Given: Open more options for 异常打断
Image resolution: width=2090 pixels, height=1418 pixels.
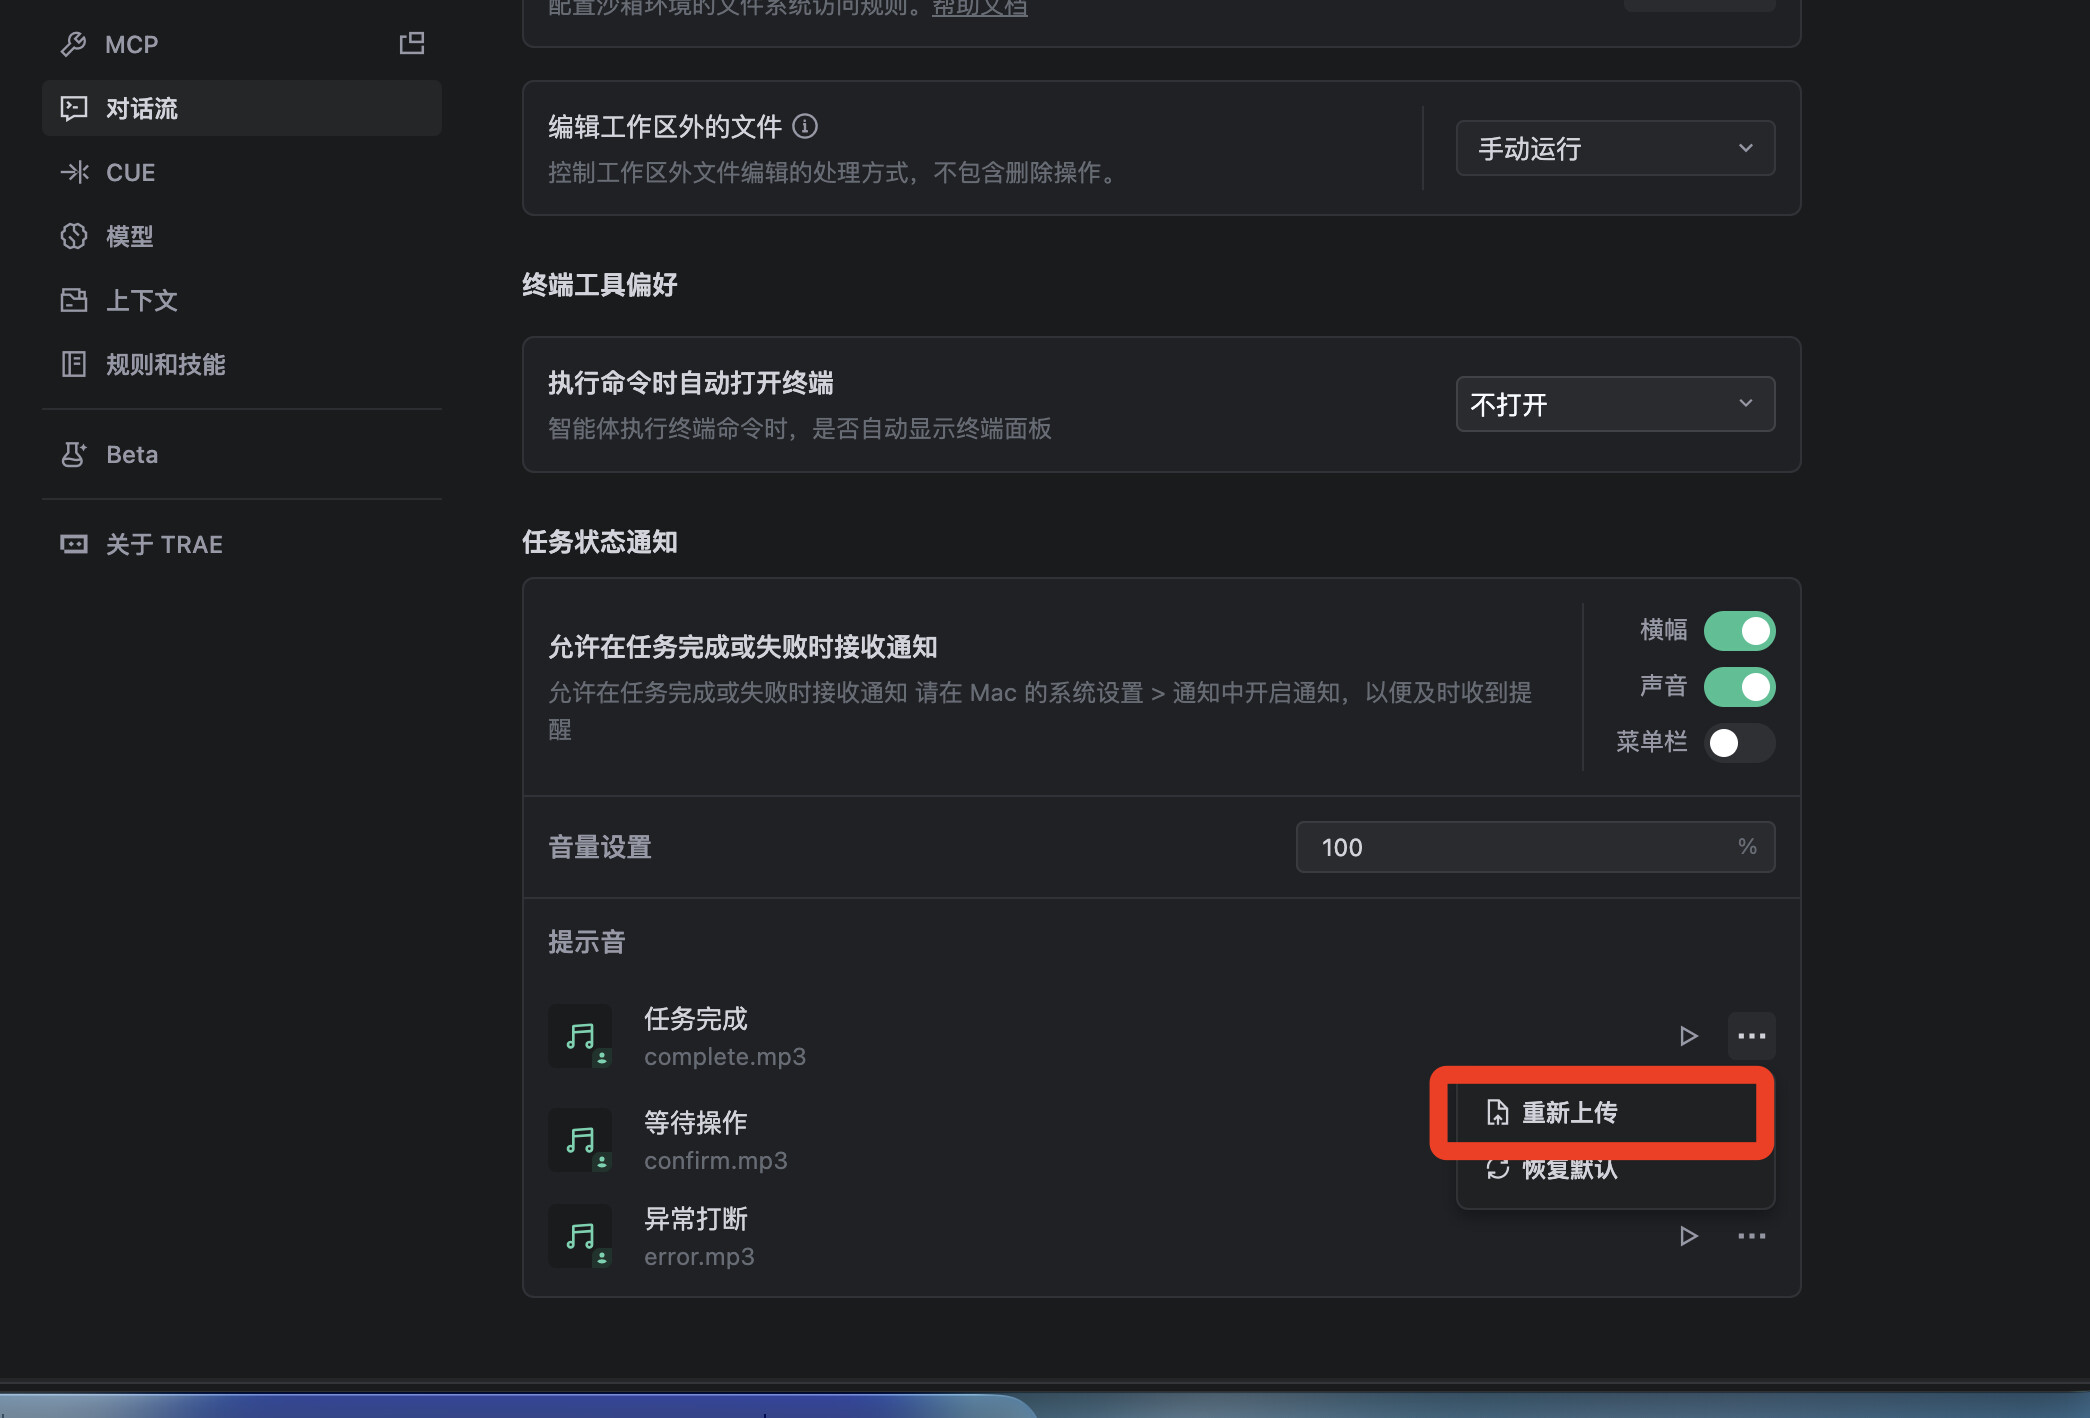Looking at the screenshot, I should pos(1751,1236).
